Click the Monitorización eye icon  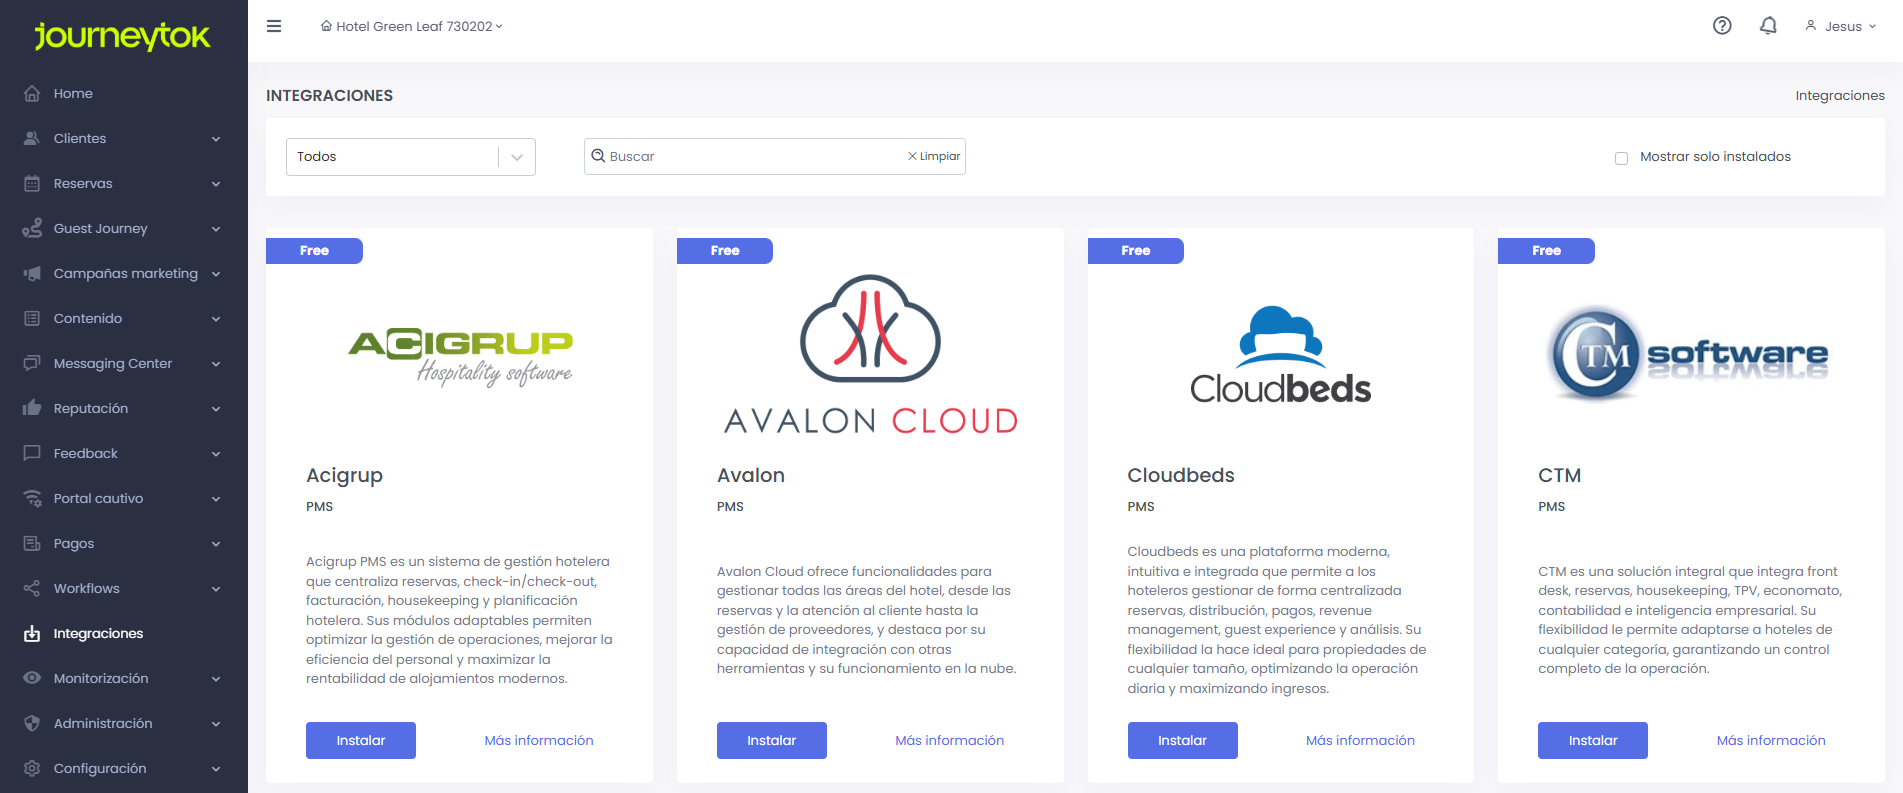(x=32, y=678)
